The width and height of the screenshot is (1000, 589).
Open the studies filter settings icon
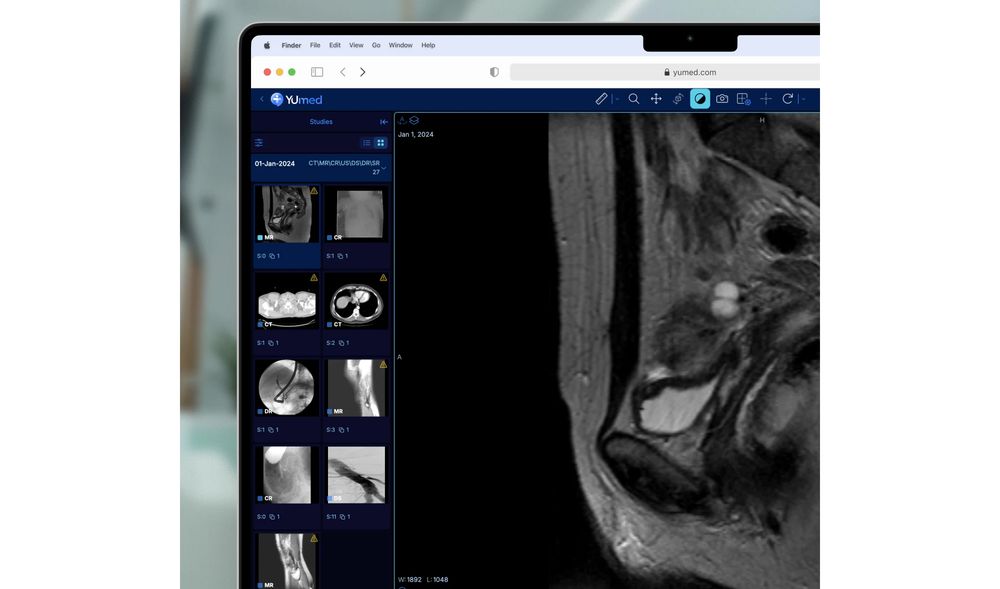point(259,143)
